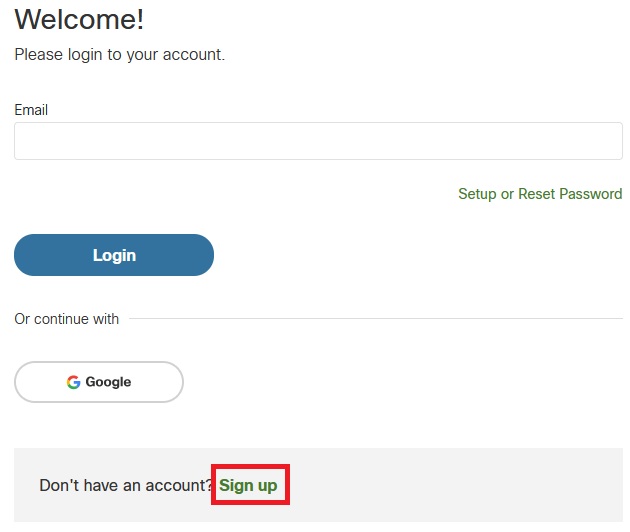The height and width of the screenshot is (532, 630).
Task: Place the cursor in the empty Email textbox
Action: [x=318, y=141]
